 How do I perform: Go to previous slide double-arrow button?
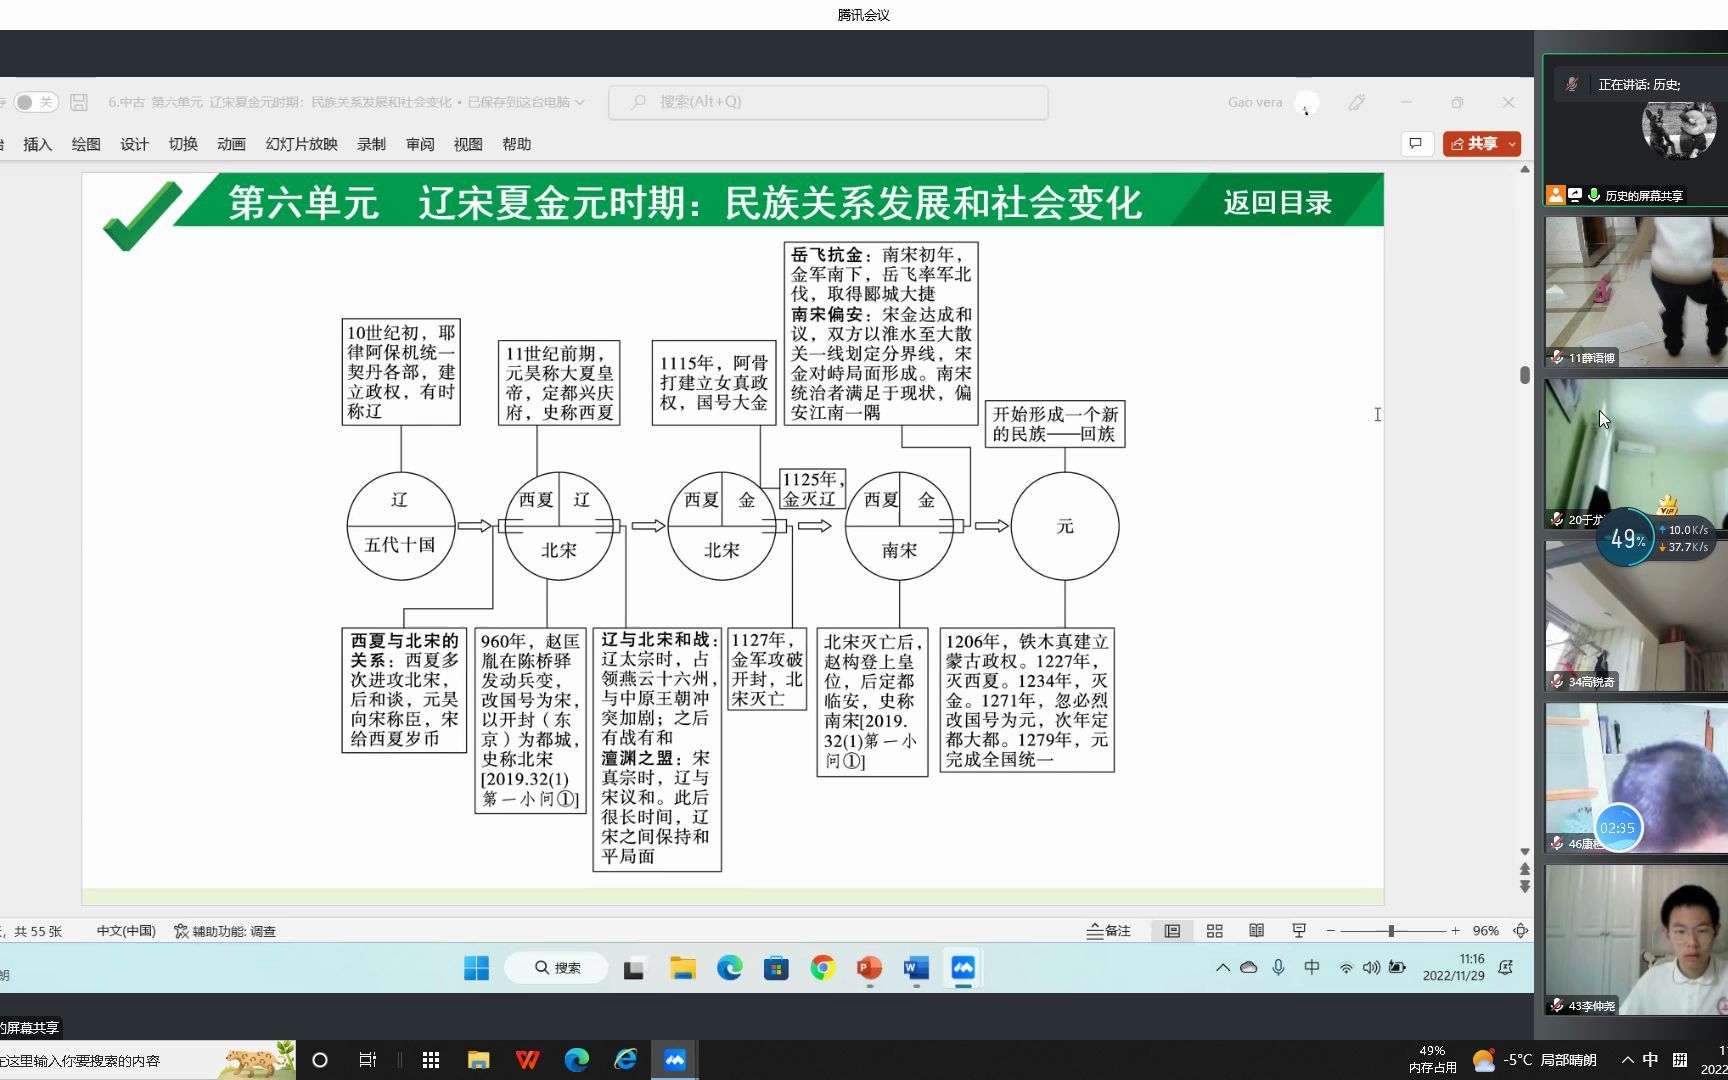click(x=1524, y=870)
